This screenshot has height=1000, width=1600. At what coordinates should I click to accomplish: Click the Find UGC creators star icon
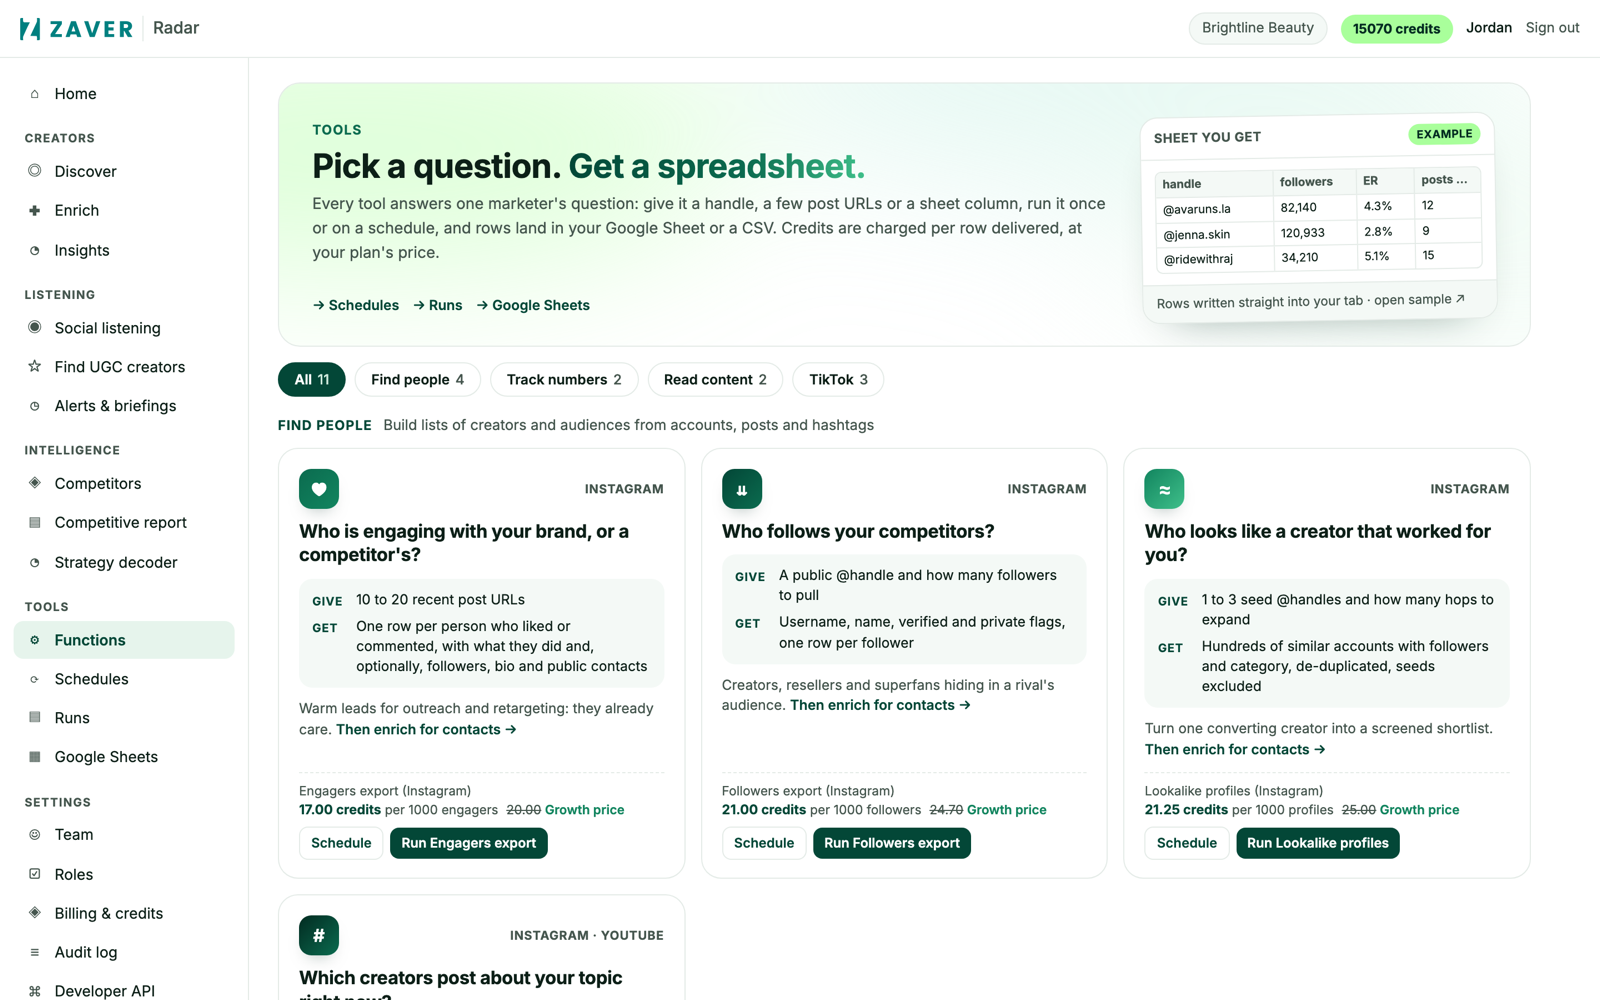click(35, 367)
